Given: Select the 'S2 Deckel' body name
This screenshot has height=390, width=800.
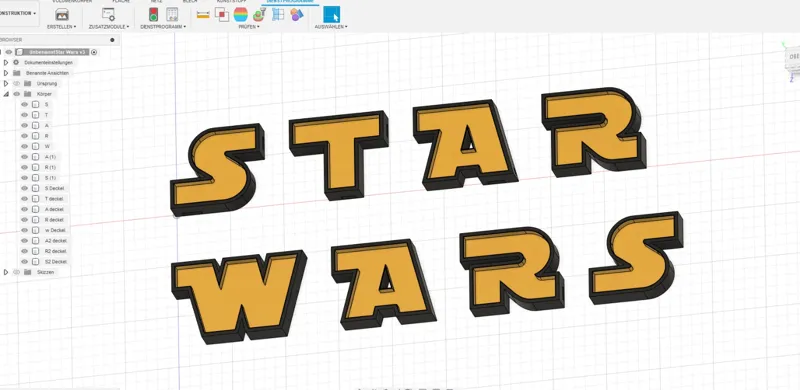Looking at the screenshot, I should click(x=56, y=261).
